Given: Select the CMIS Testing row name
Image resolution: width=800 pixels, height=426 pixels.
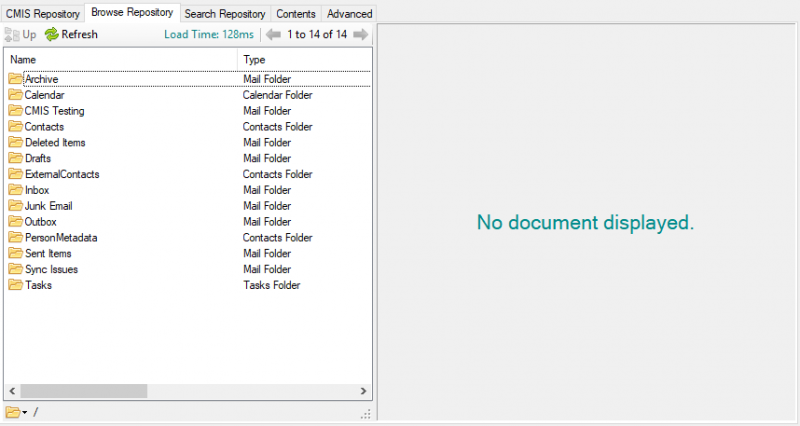Looking at the screenshot, I should coord(55,111).
